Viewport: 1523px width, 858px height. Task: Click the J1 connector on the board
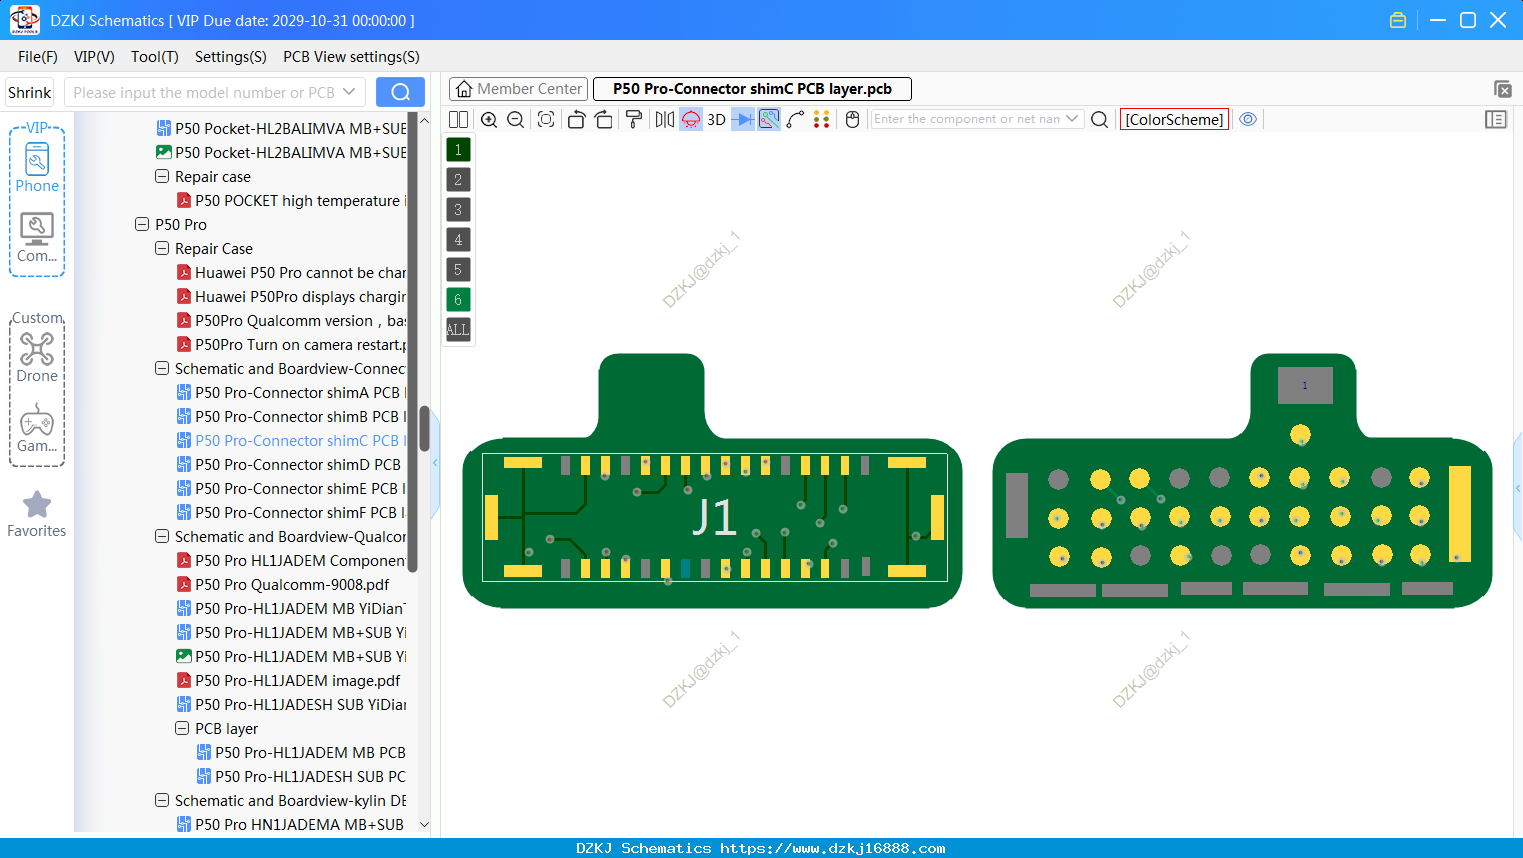tap(715, 517)
